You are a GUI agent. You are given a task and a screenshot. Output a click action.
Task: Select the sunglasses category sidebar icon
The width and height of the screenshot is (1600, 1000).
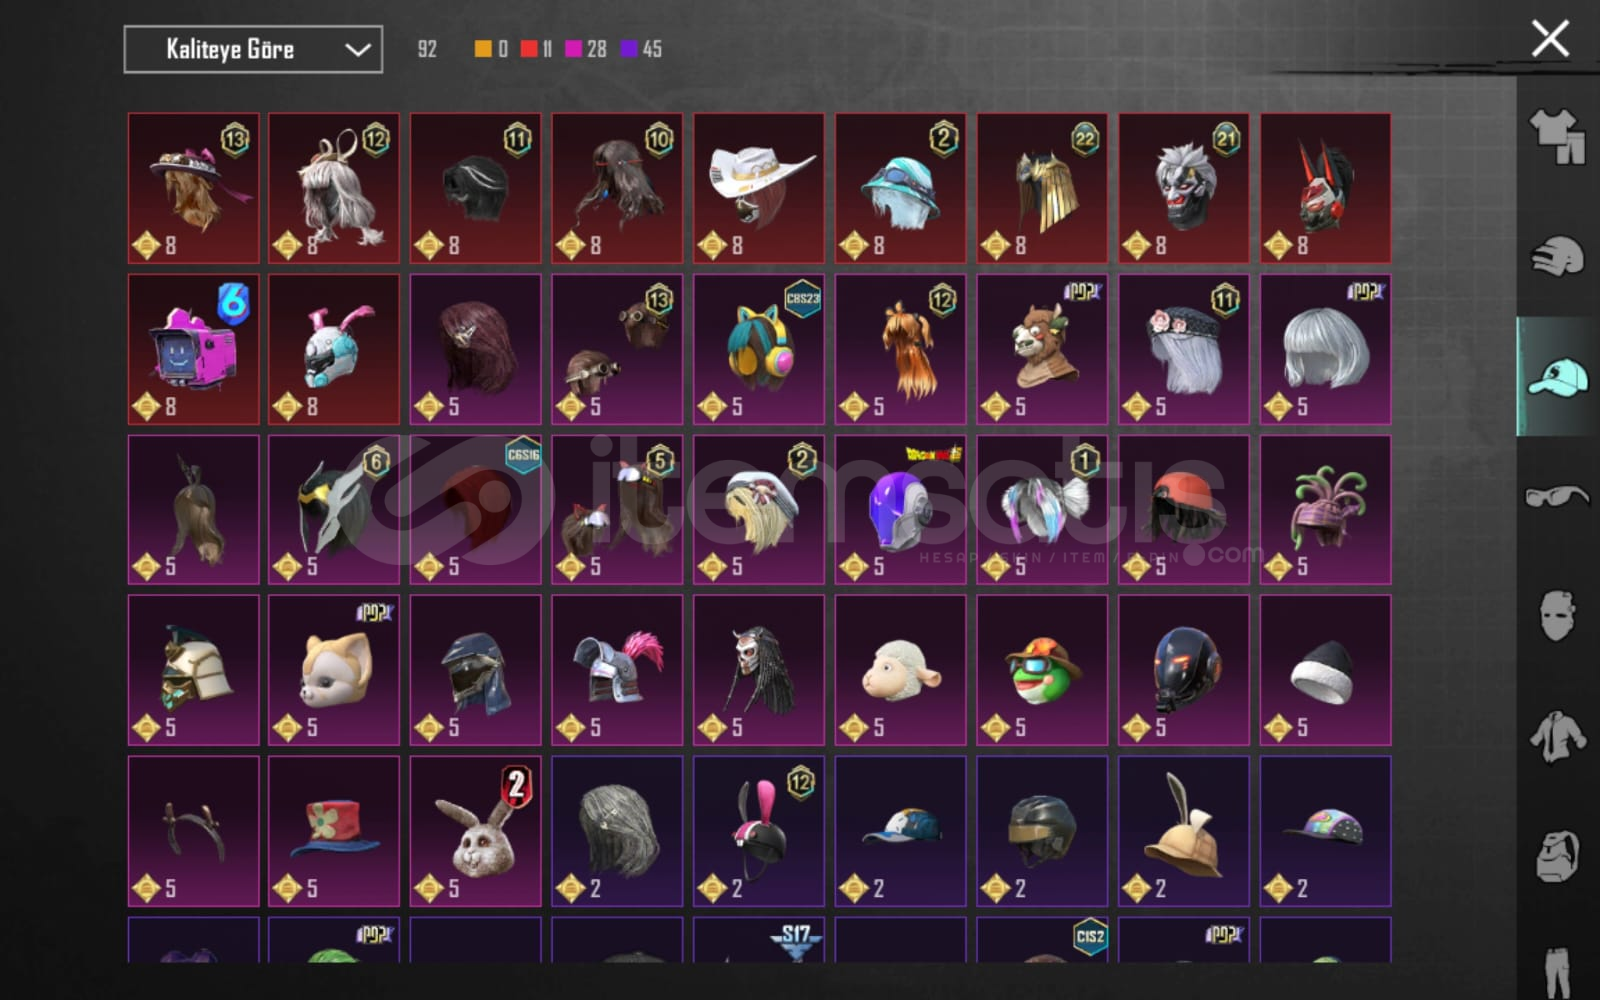pos(1557,496)
